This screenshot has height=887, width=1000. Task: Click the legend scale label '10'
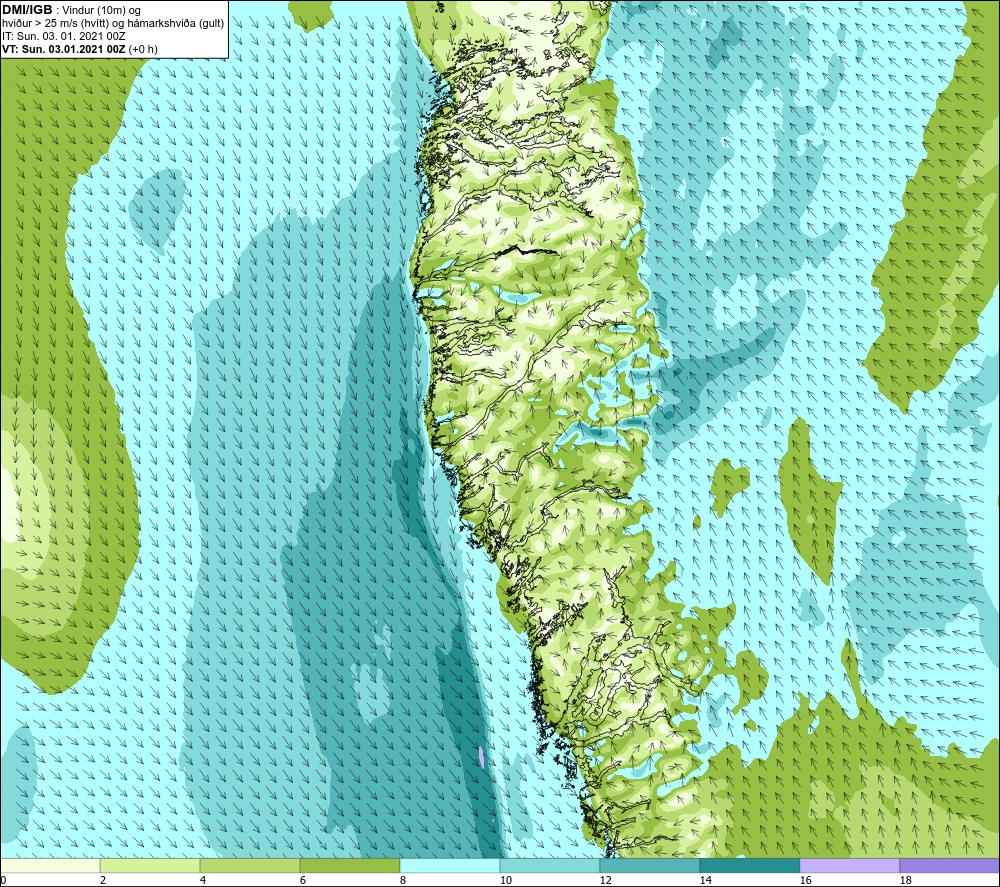click(505, 881)
